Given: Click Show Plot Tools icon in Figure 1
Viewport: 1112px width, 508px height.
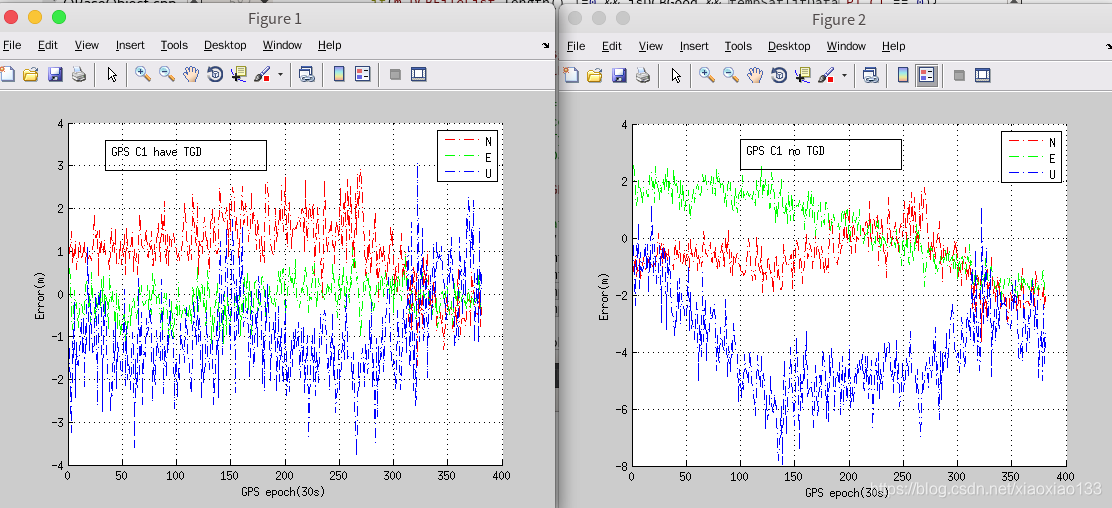Looking at the screenshot, I should click(418, 74).
